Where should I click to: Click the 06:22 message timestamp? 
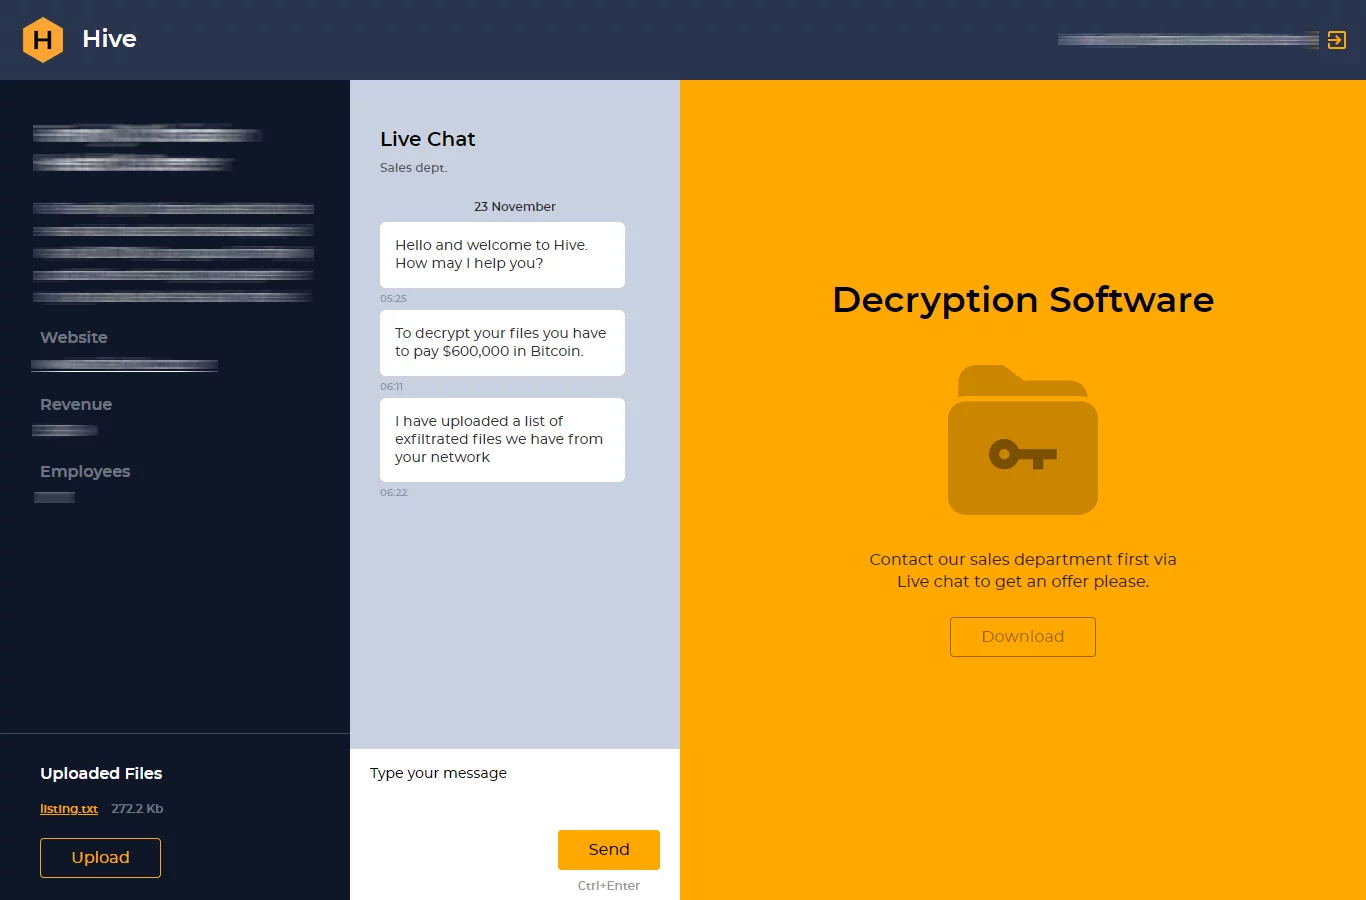tap(394, 492)
